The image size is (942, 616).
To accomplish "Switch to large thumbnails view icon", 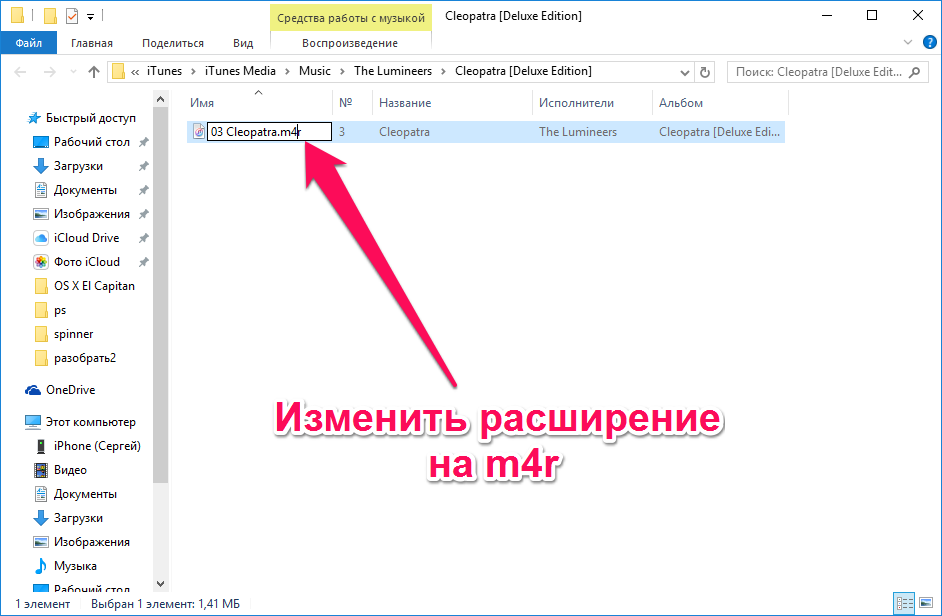I will (x=926, y=603).
